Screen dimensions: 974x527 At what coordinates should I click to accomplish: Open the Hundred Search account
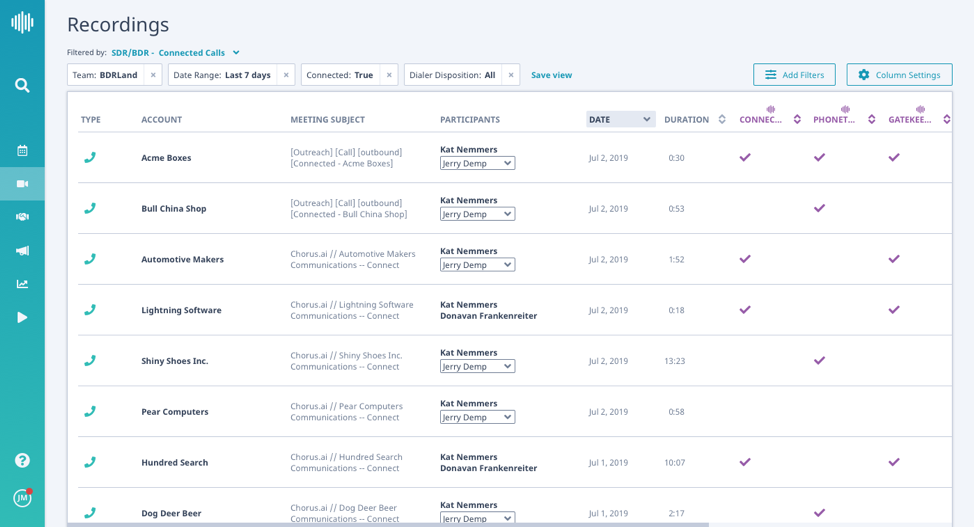click(x=175, y=462)
